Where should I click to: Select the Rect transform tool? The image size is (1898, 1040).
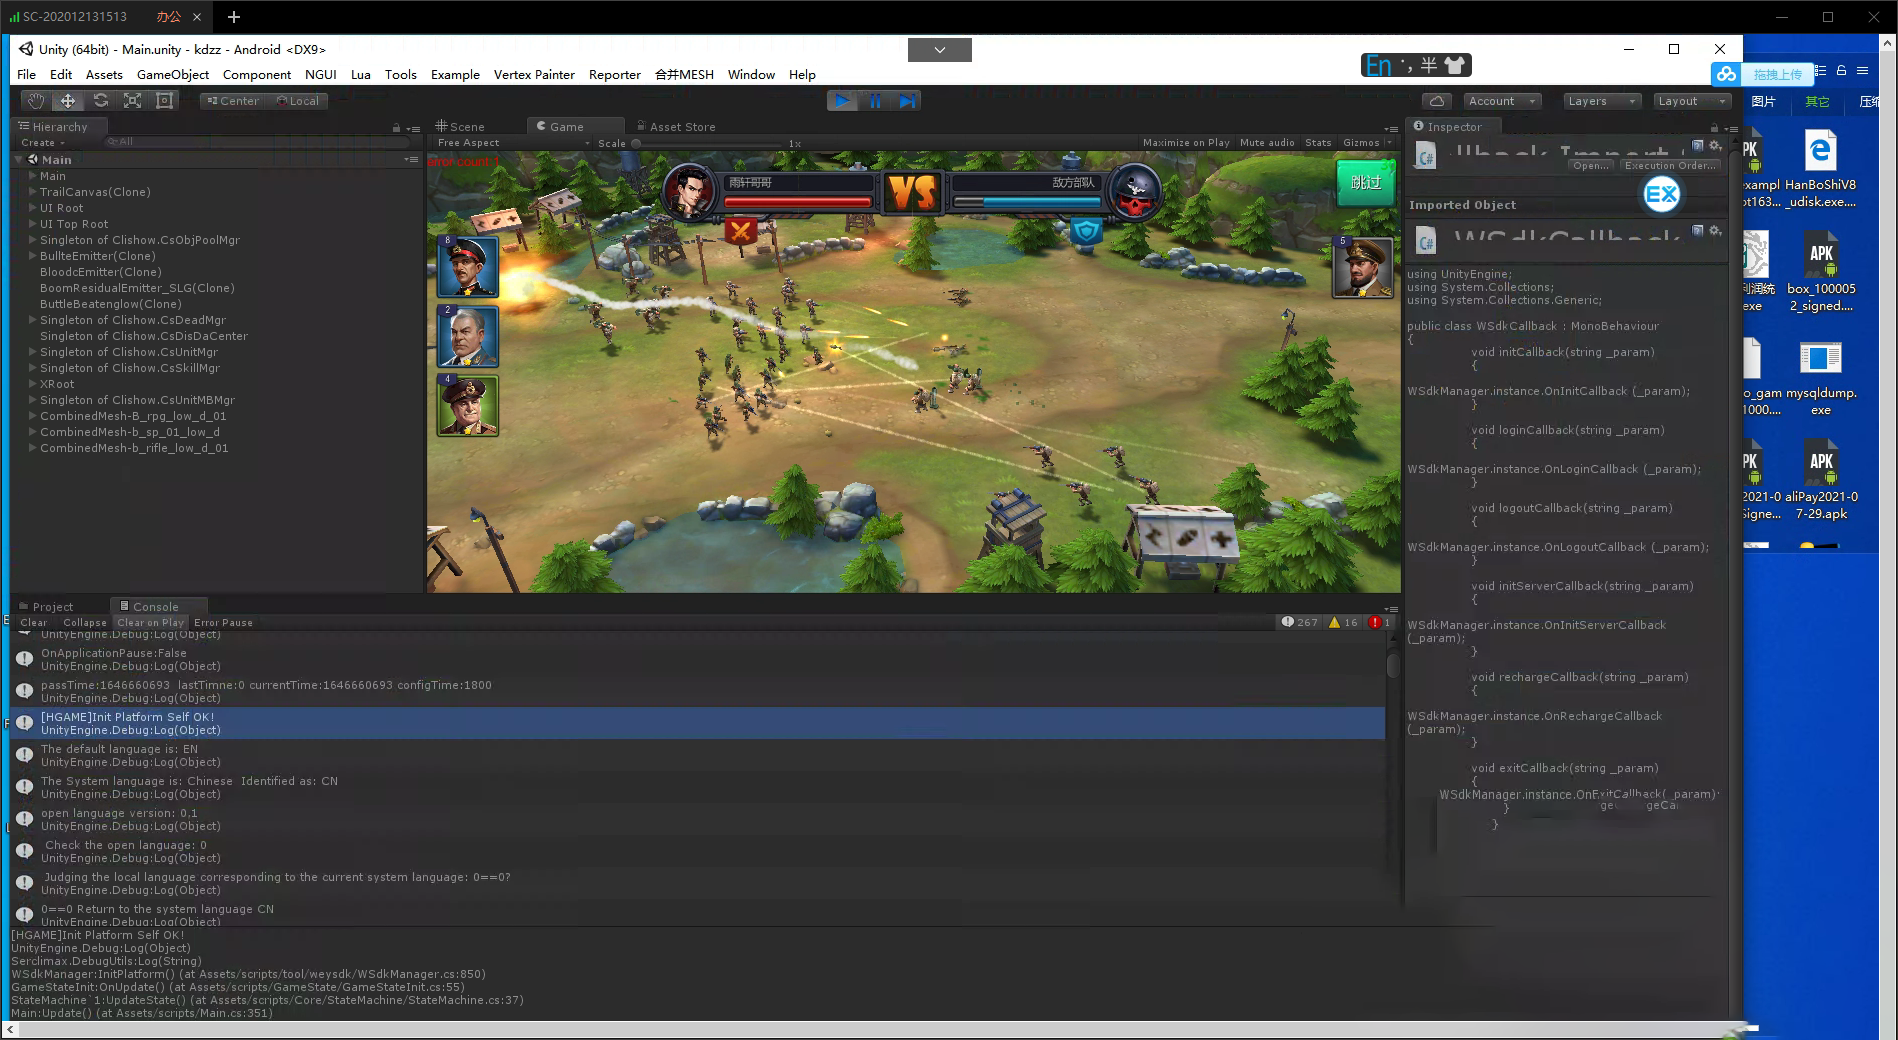(x=164, y=101)
